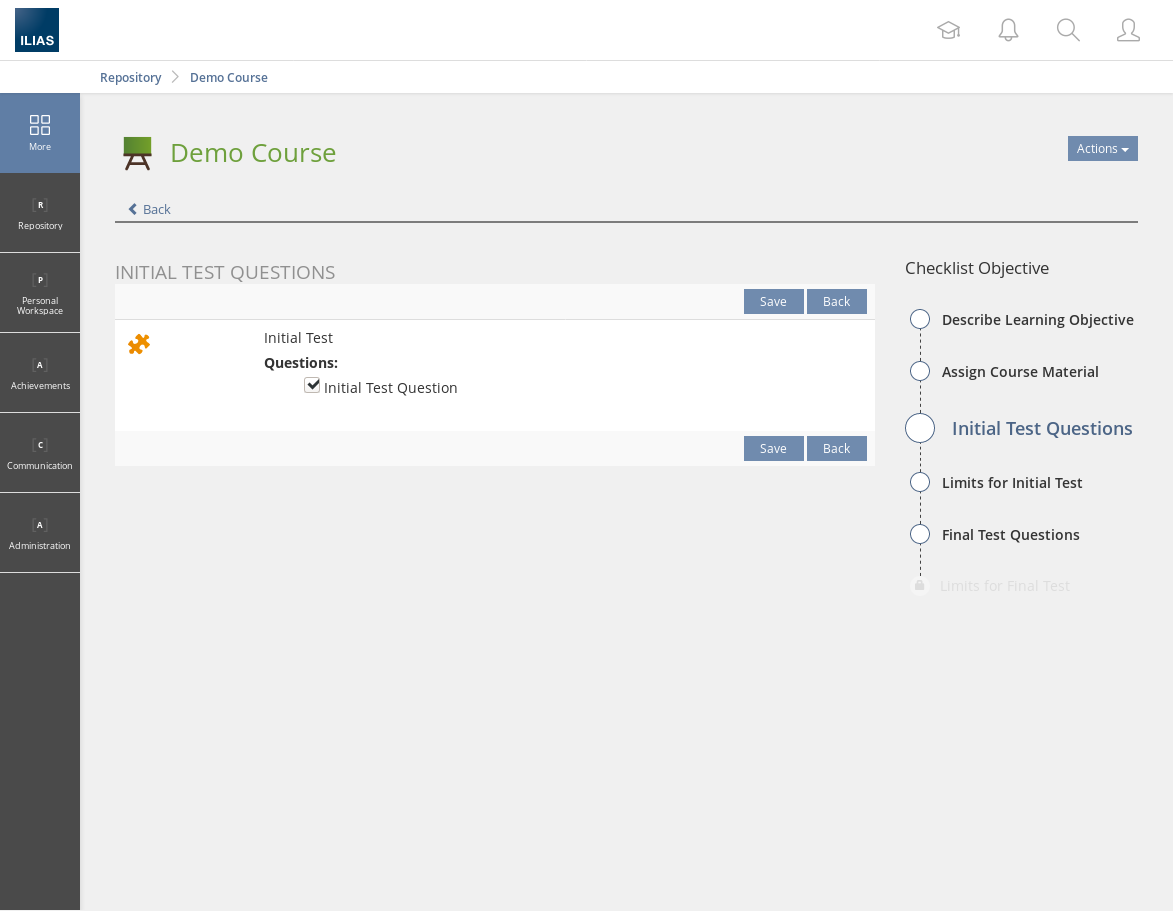Open Communication in the sidebar
1173x911 pixels.
(40, 453)
